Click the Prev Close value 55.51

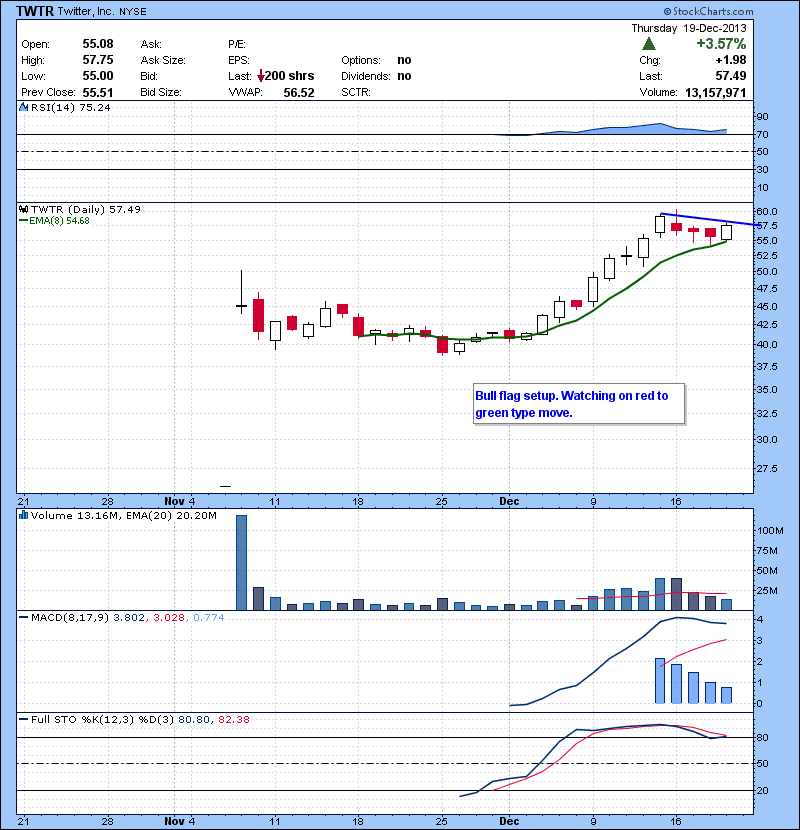pos(98,93)
